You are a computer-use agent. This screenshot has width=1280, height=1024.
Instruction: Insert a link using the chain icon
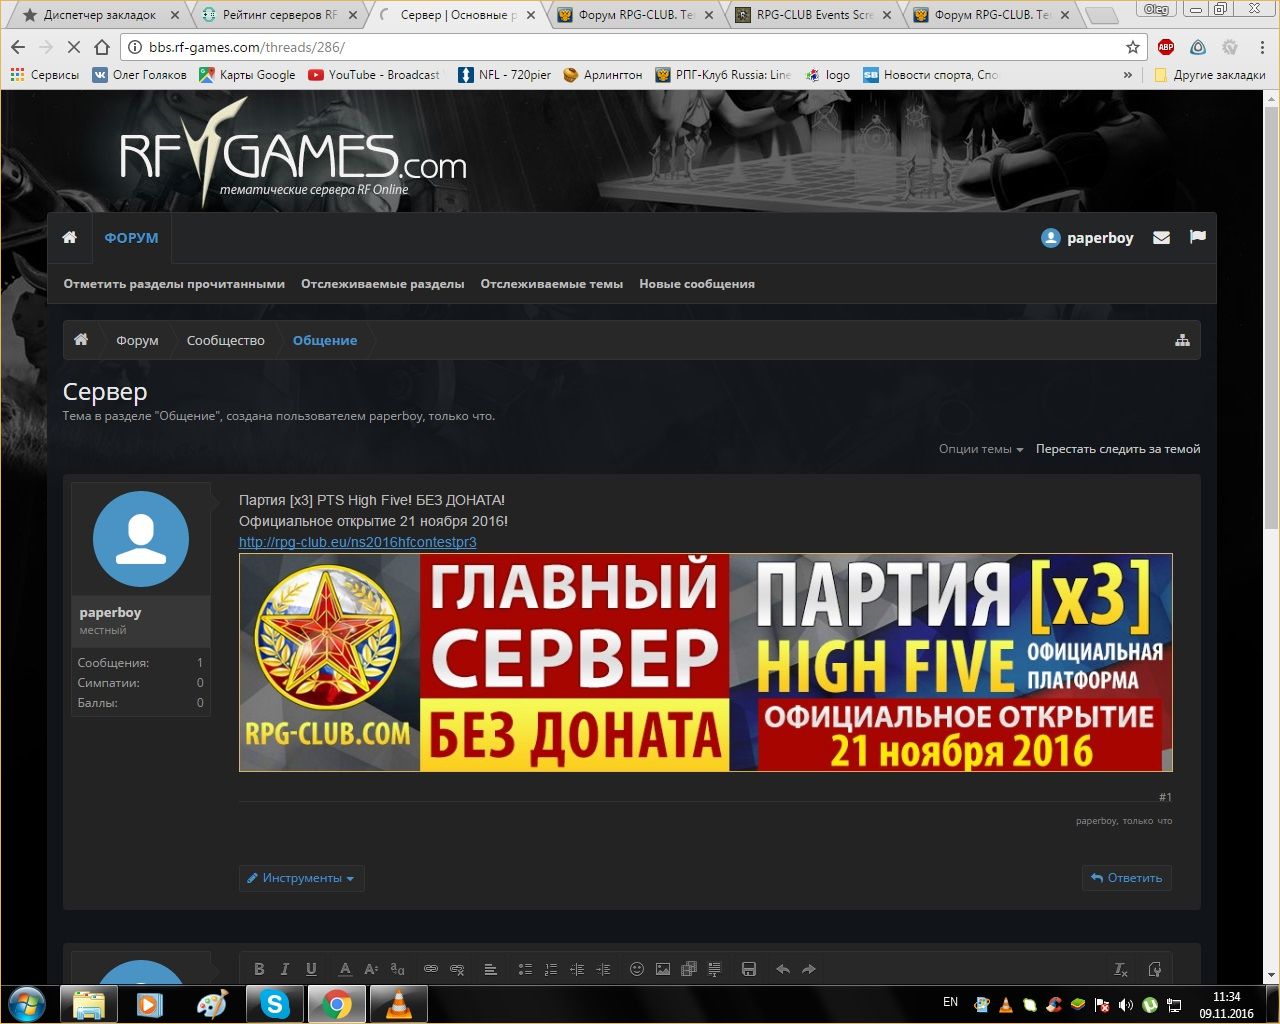431,969
